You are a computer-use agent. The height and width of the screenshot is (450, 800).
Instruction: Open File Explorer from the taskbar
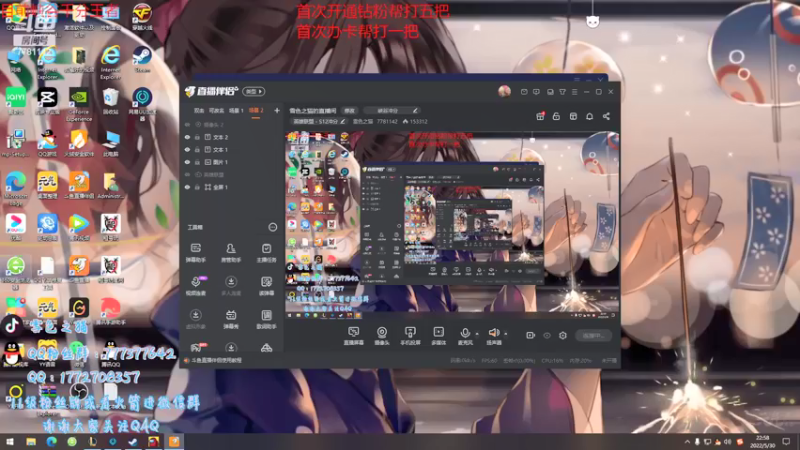click(x=31, y=442)
